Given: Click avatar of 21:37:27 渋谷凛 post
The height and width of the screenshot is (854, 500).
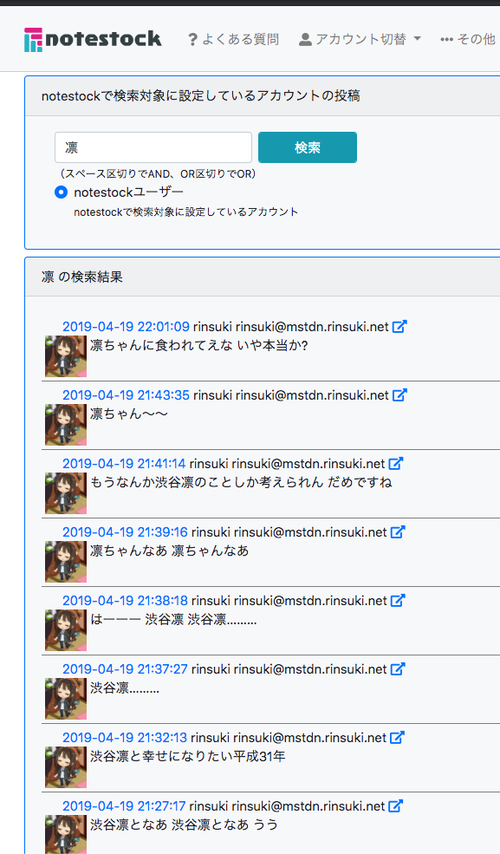Looking at the screenshot, I should pyautogui.click(x=65, y=699).
